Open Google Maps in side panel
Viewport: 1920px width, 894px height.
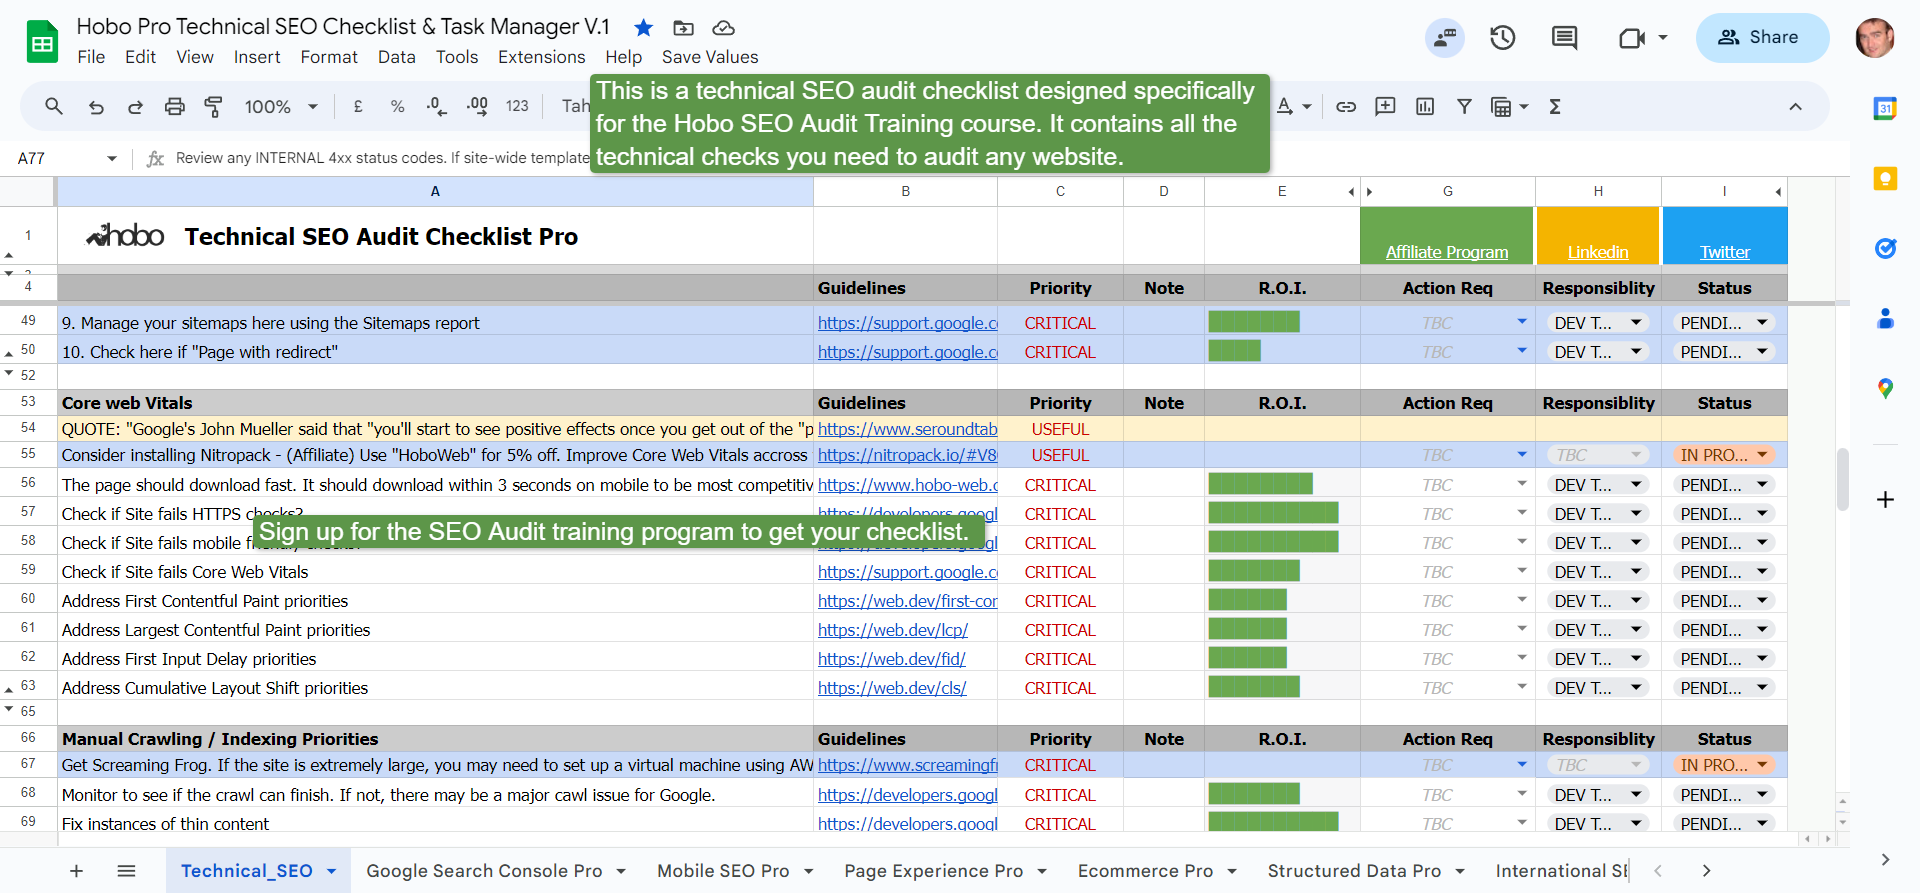[1885, 389]
